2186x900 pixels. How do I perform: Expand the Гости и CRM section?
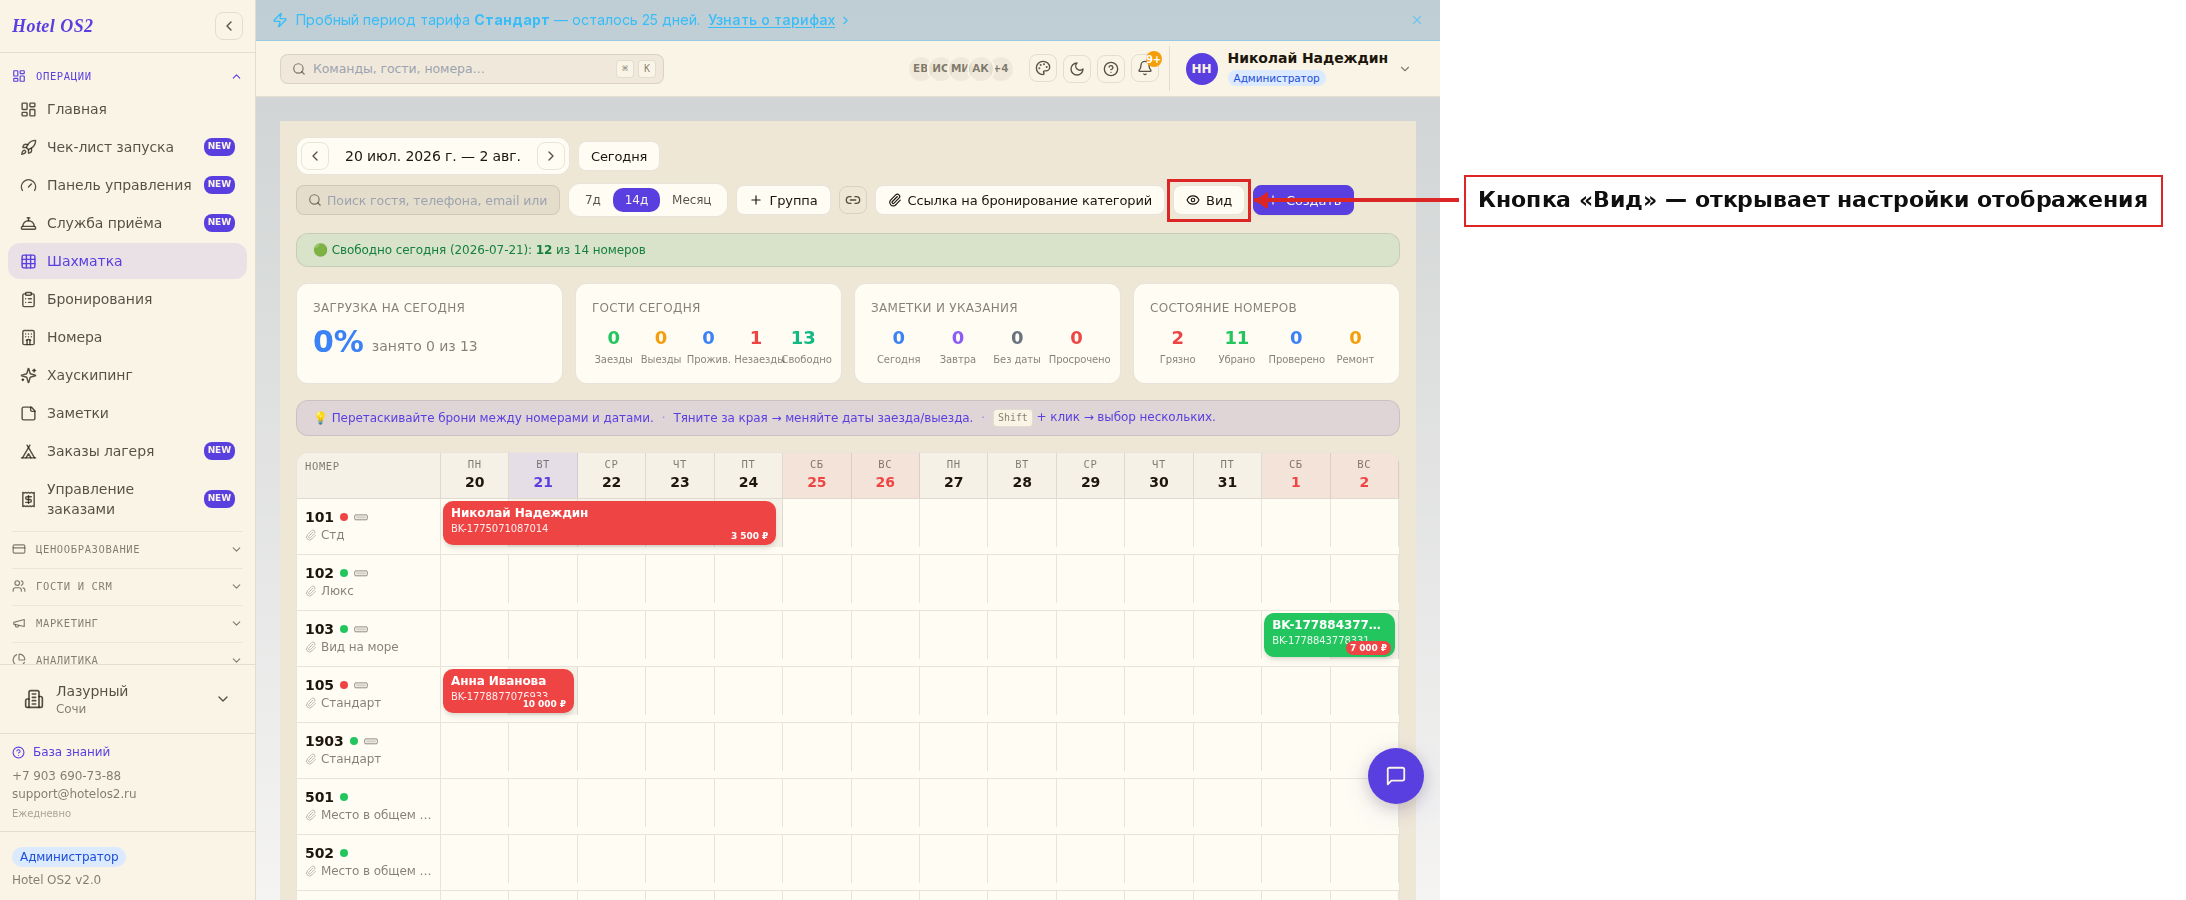pos(127,586)
